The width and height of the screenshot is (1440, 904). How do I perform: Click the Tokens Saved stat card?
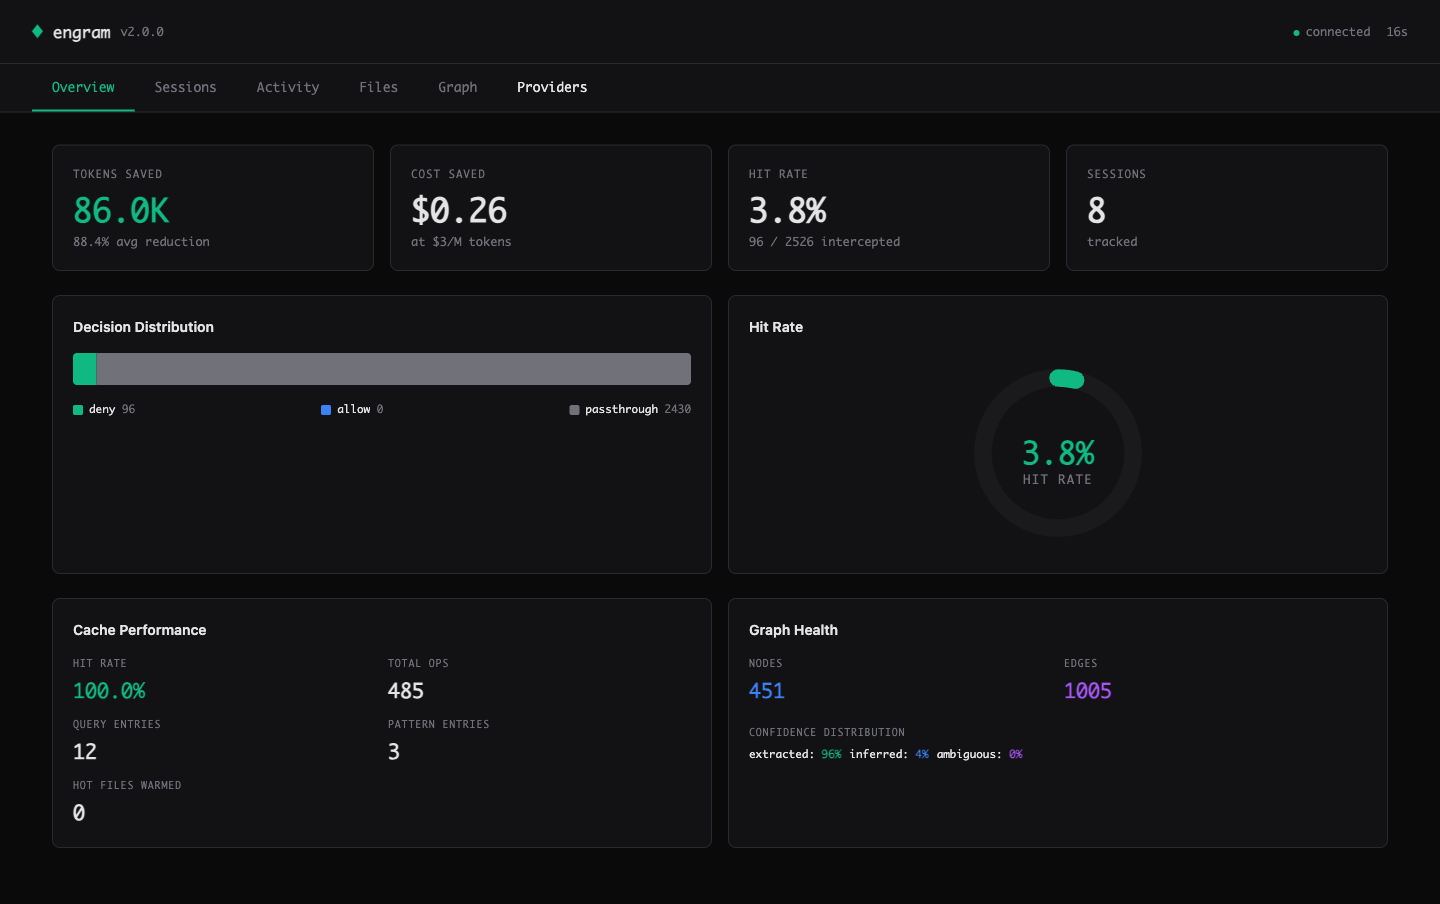[x=212, y=207]
